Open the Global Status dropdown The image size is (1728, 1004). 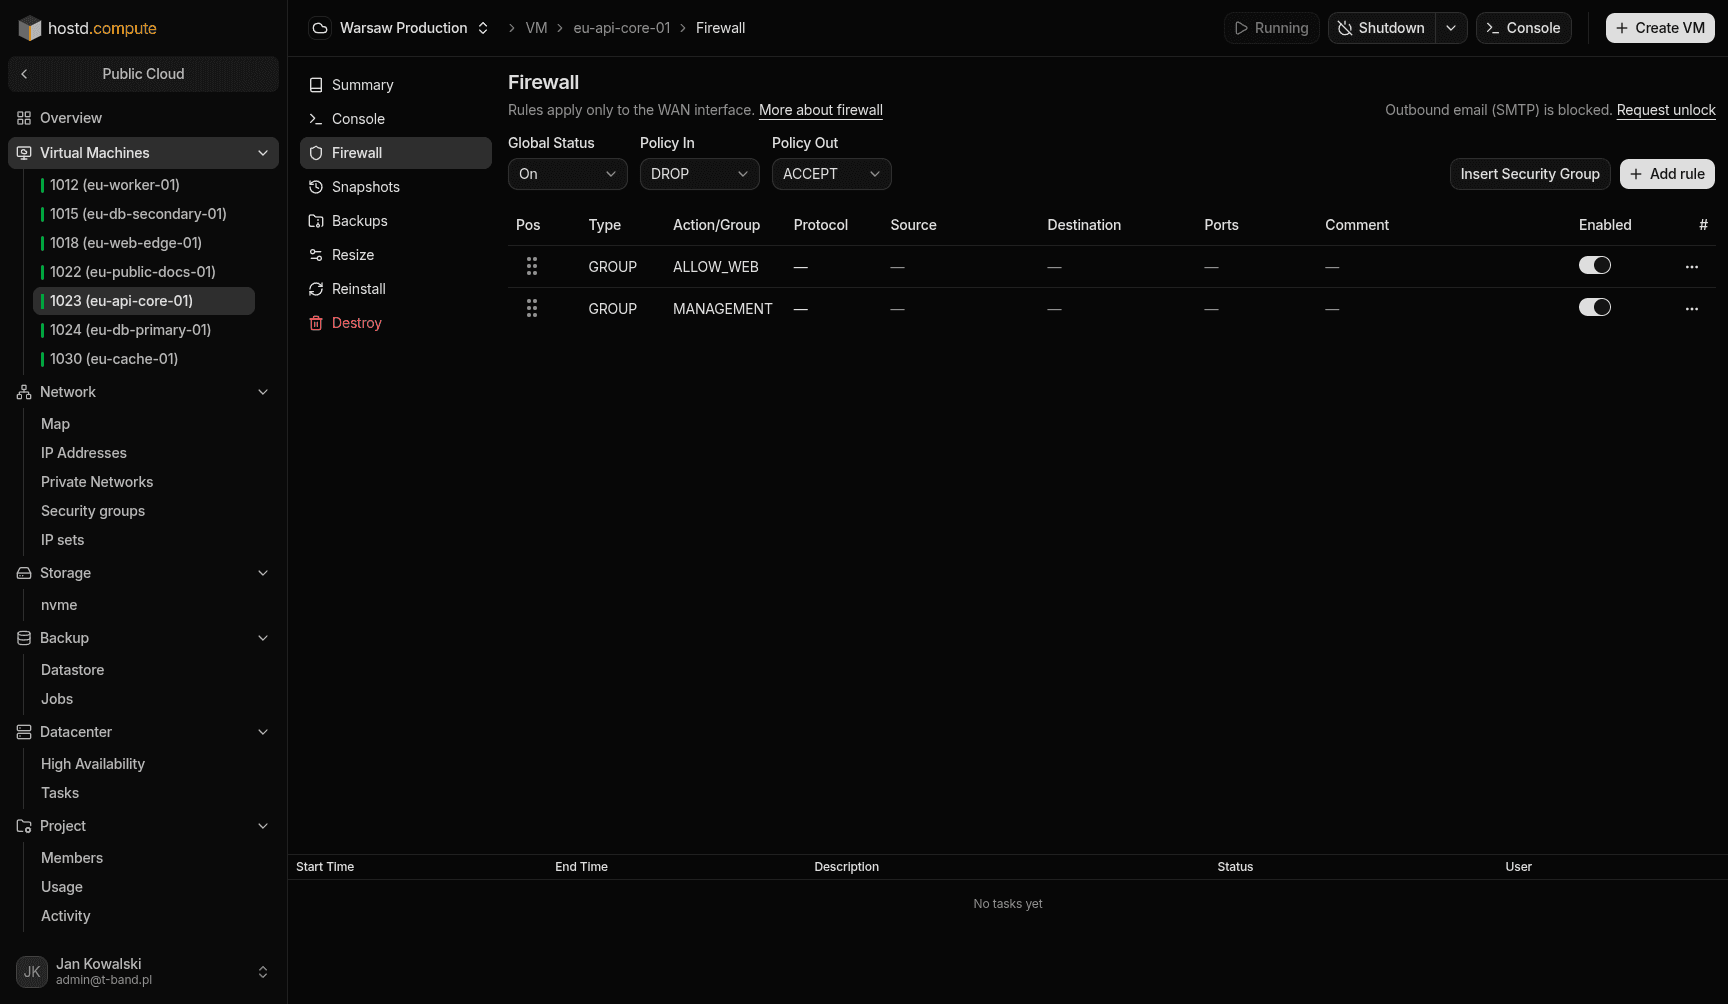tap(568, 174)
